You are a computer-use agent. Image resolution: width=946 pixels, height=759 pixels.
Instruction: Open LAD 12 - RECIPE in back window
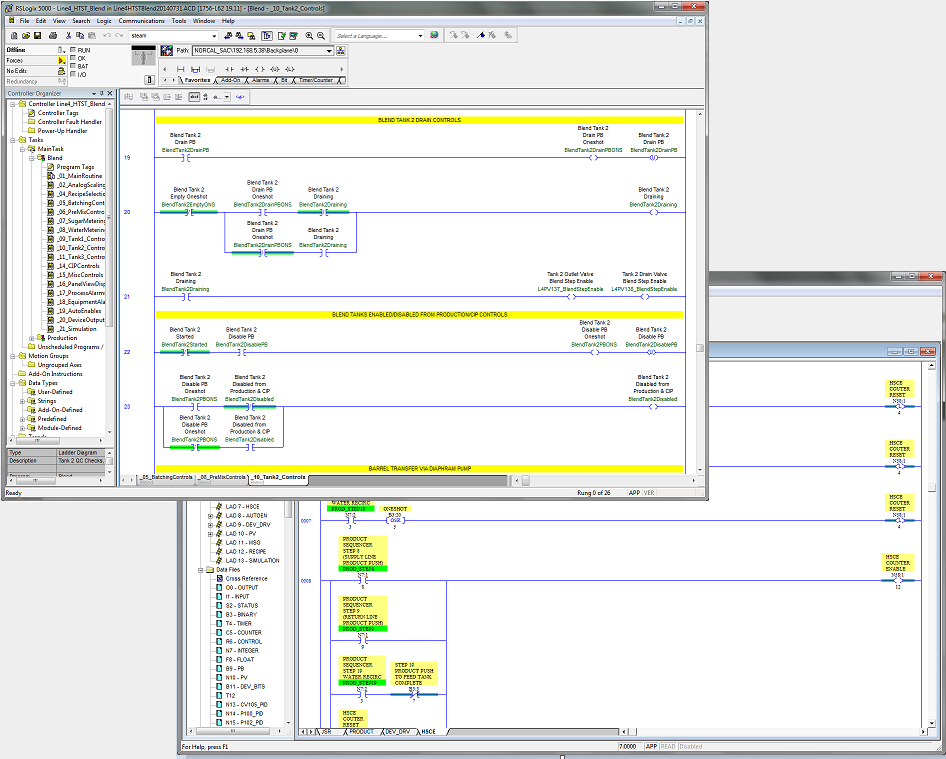[246, 551]
